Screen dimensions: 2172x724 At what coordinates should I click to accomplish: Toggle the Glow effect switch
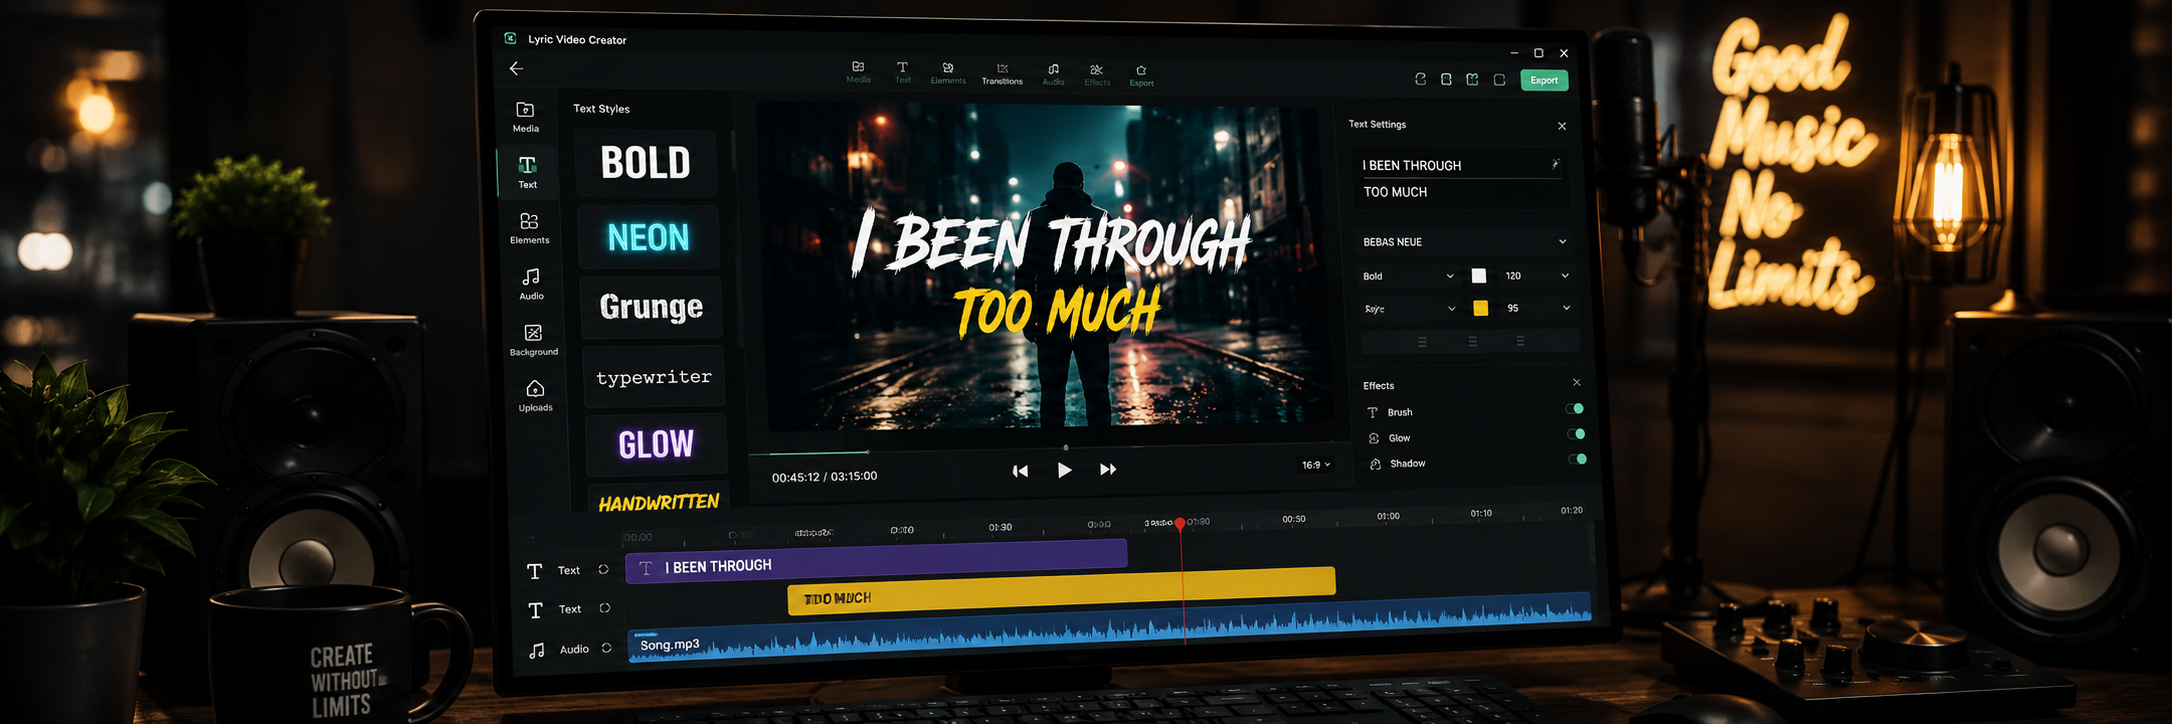[x=1577, y=434]
